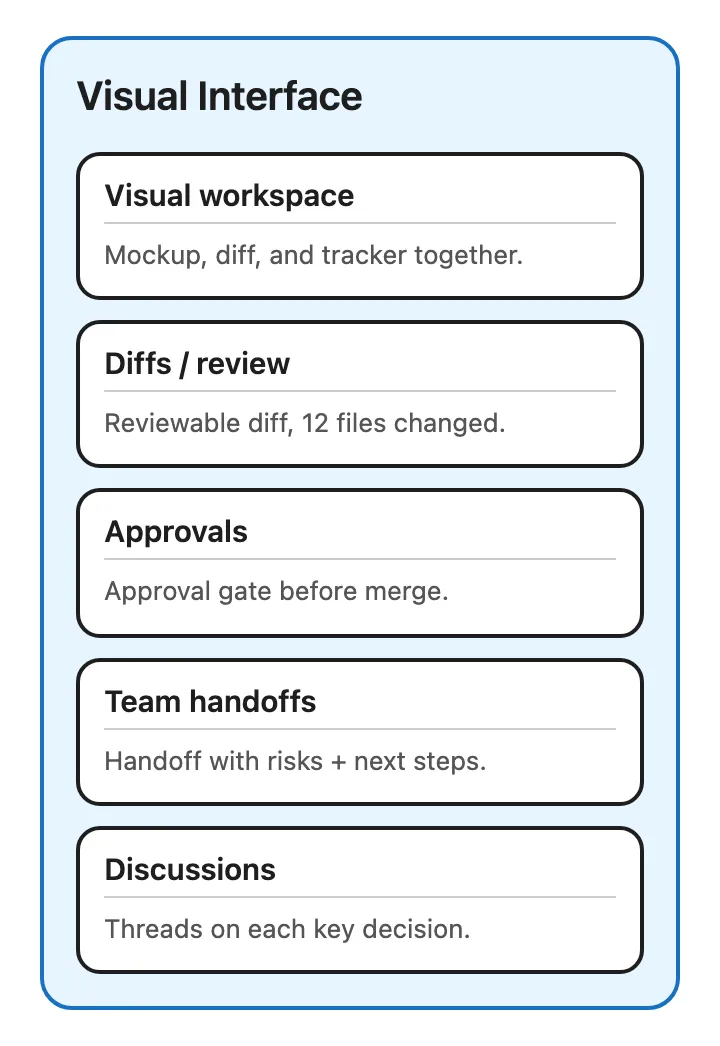The width and height of the screenshot is (720, 1046).
Task: Click 'Handoff with risks + next steps.' text
Action: click(296, 761)
